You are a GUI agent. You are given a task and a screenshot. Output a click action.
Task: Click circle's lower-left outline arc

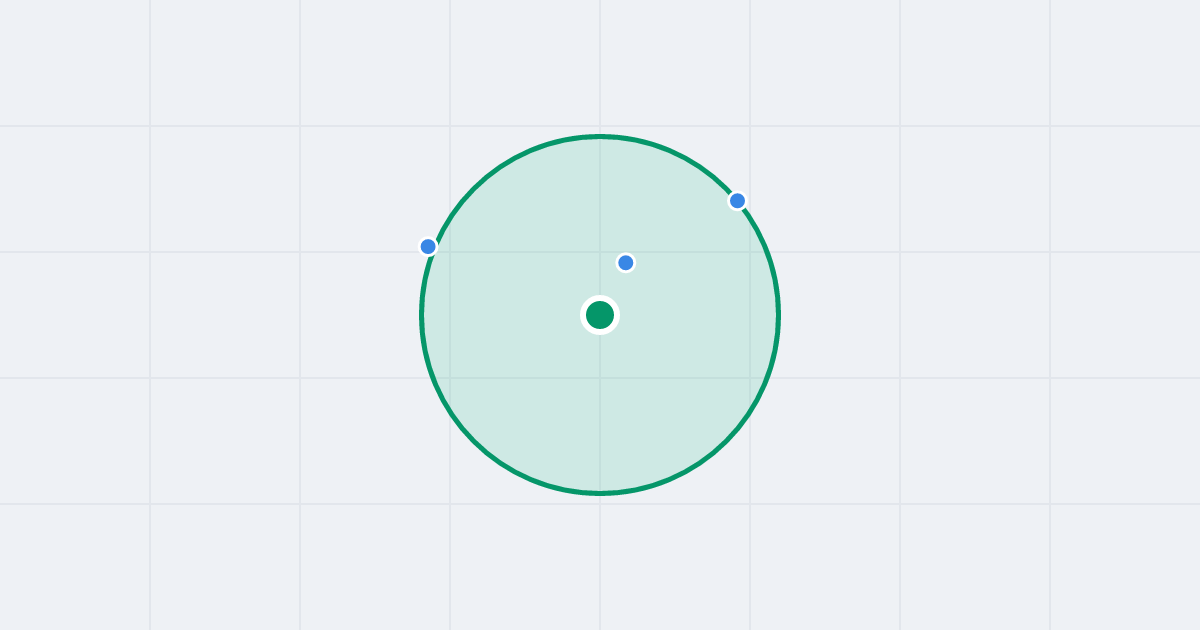click(x=474, y=441)
